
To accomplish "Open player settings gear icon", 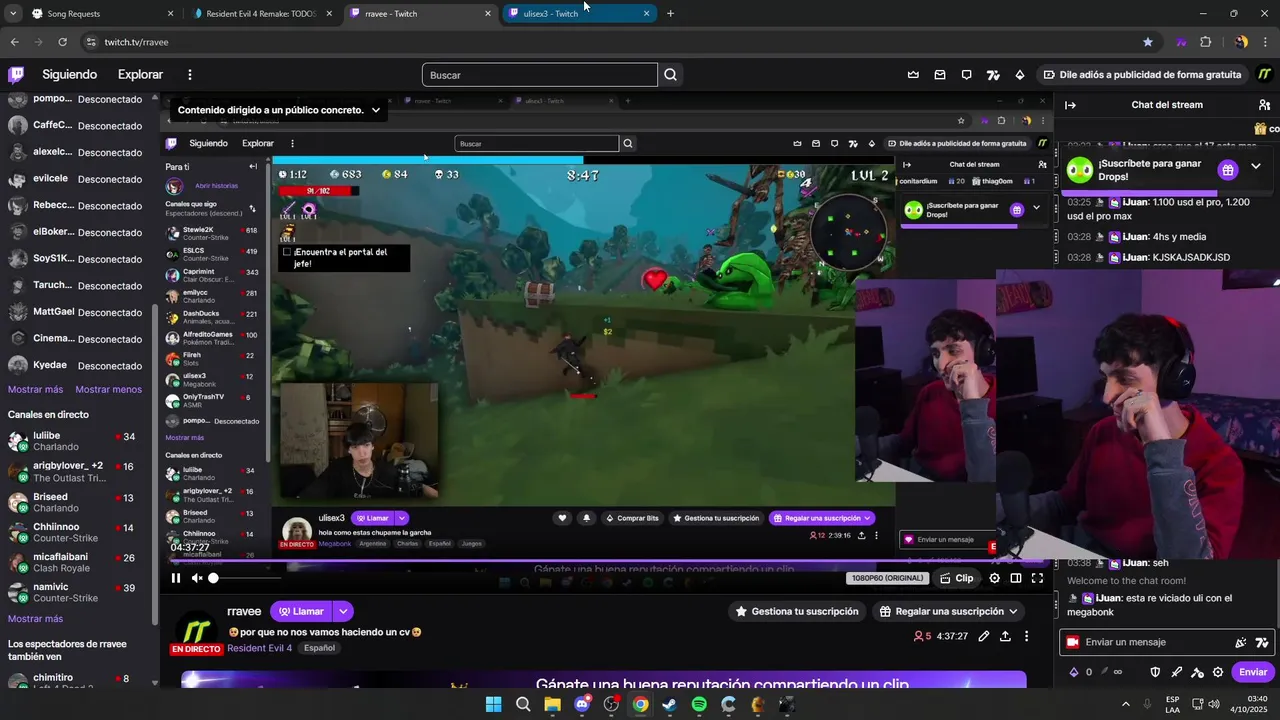I will click(994, 578).
